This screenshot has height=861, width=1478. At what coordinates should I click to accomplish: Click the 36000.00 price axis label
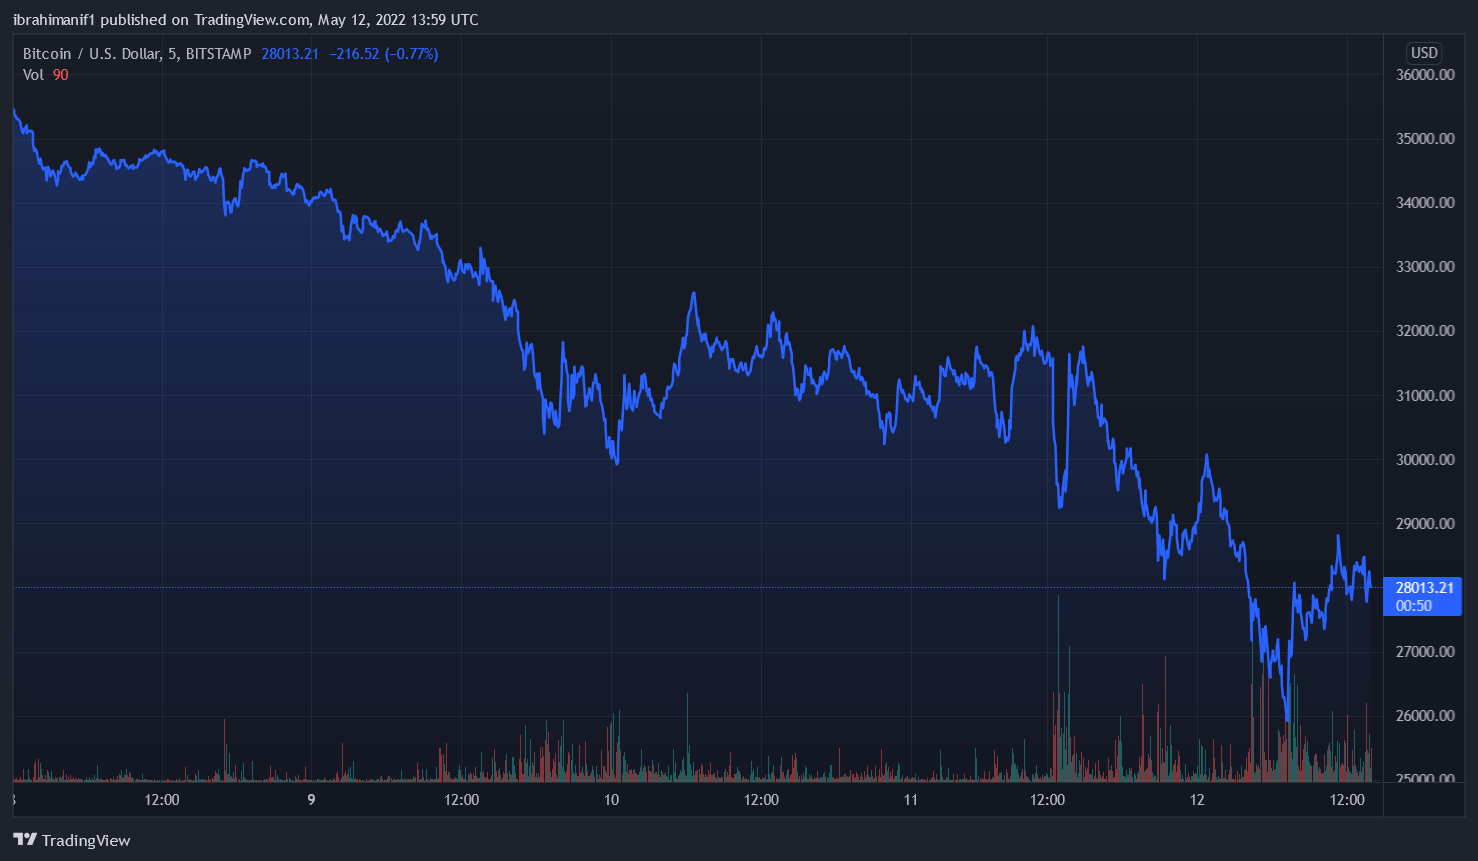[1425, 75]
